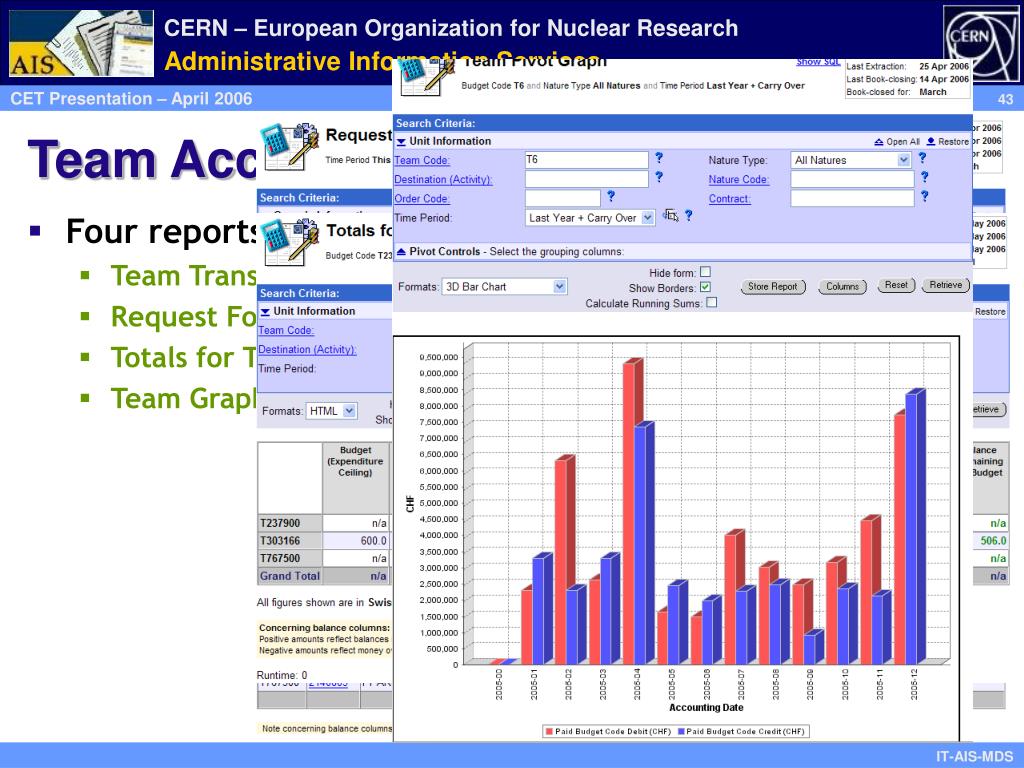
Task: Click the T237900 row header in the table
Action: pos(290,523)
